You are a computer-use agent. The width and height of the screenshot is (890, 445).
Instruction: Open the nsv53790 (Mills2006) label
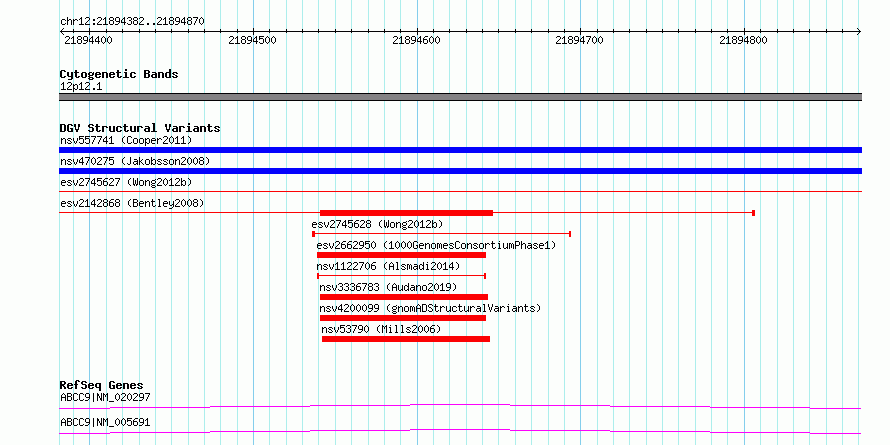click(x=381, y=329)
